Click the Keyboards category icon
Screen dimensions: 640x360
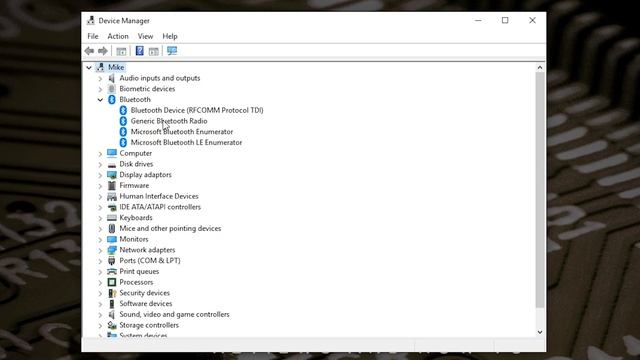(x=112, y=218)
